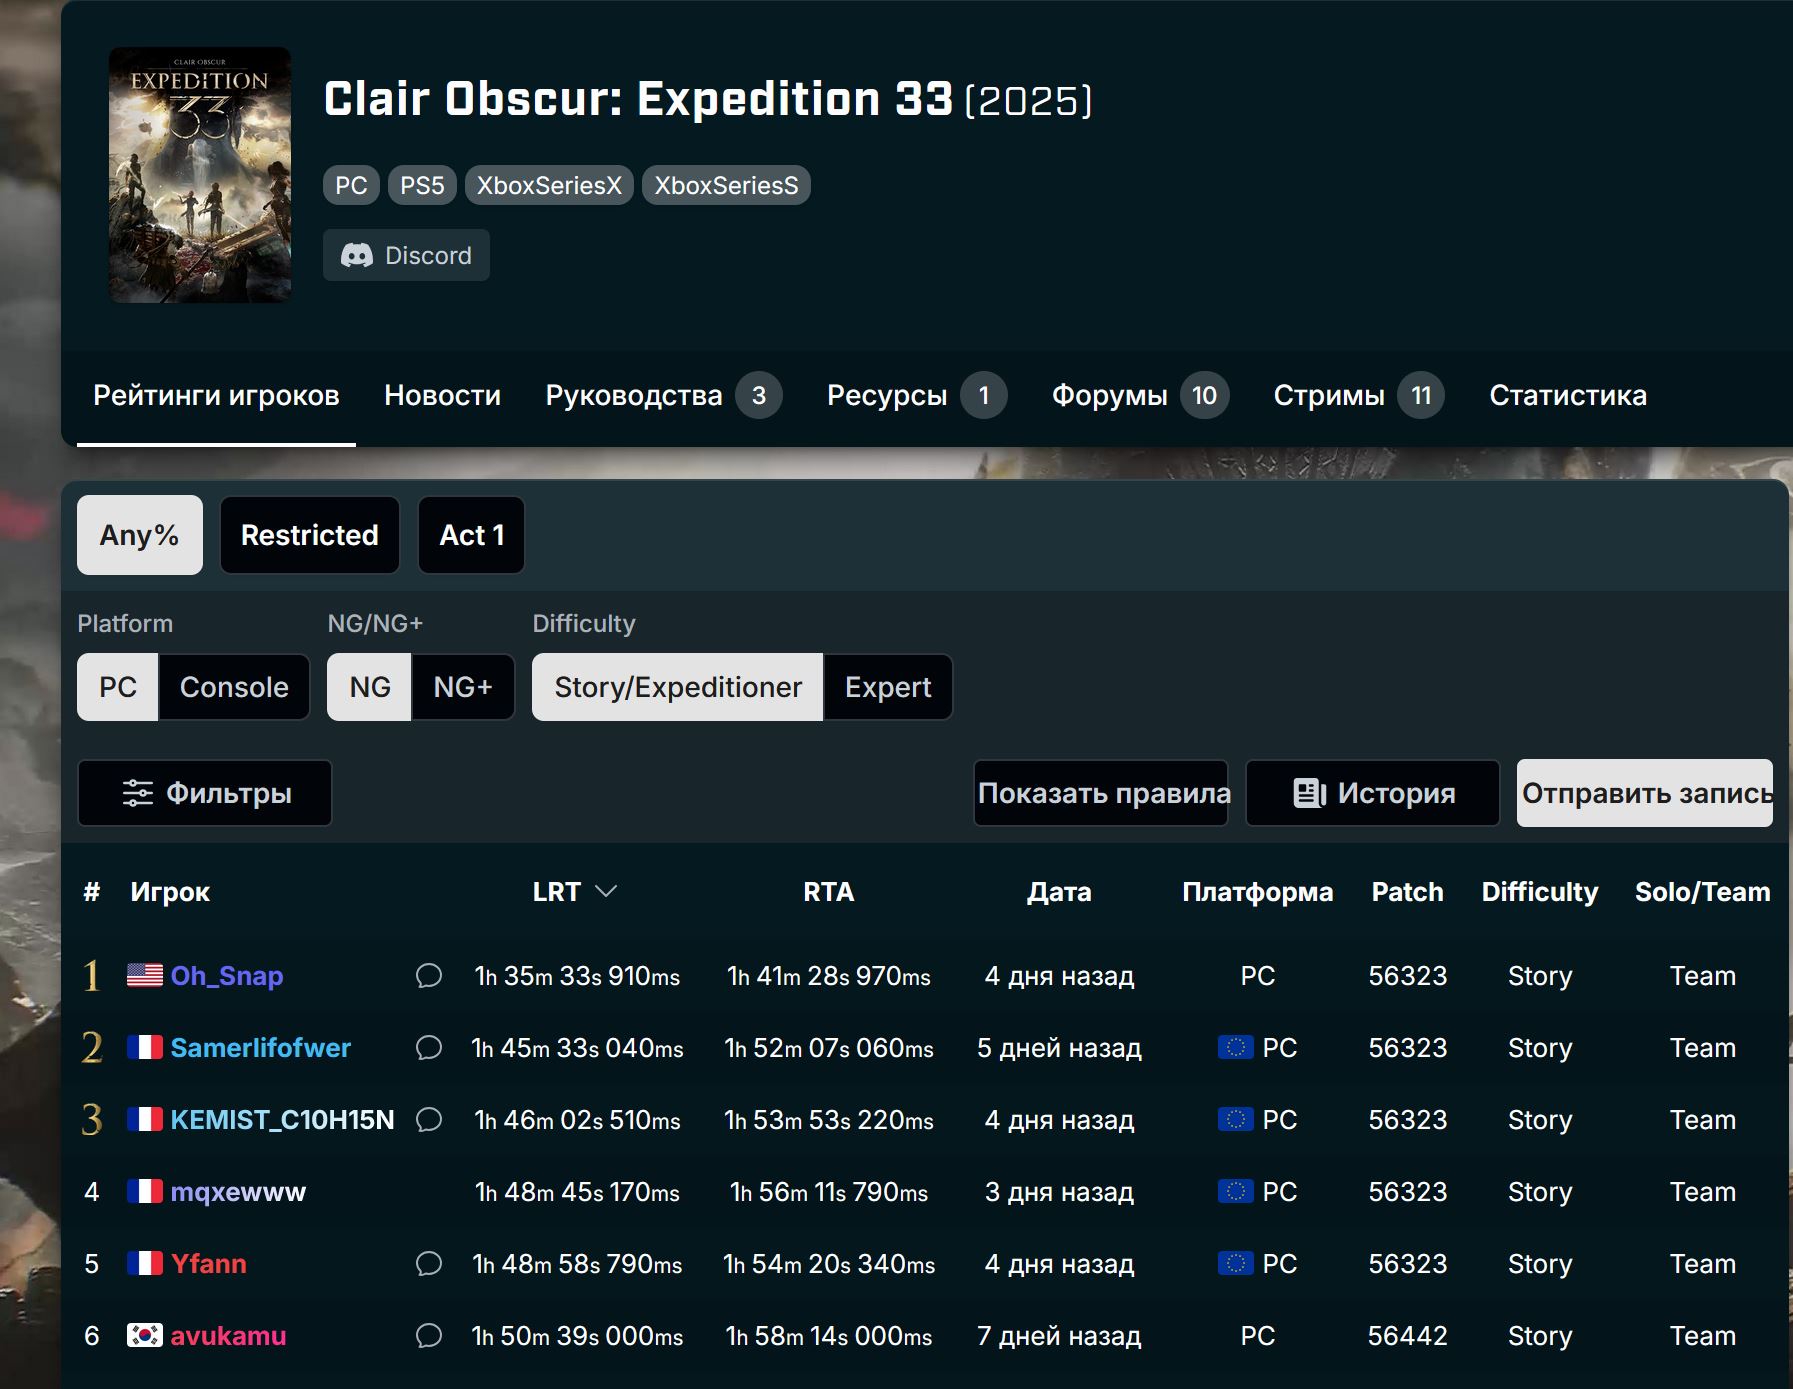This screenshot has height=1389, width=1793.
Task: Open the Ресурсы tab
Action: (x=916, y=395)
